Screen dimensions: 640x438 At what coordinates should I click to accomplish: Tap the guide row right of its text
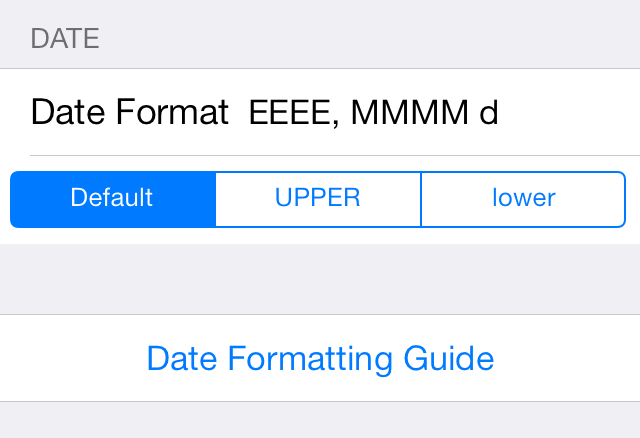coord(567,358)
